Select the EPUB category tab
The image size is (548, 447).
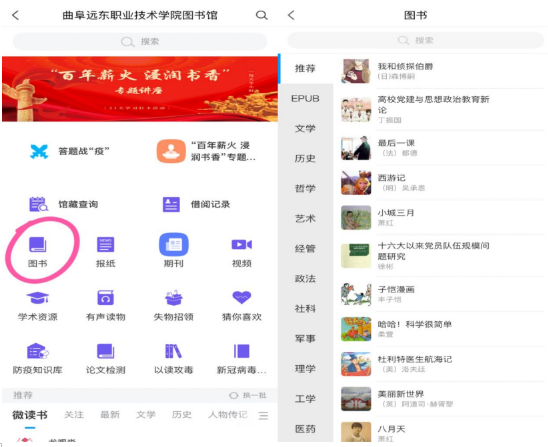(x=305, y=99)
